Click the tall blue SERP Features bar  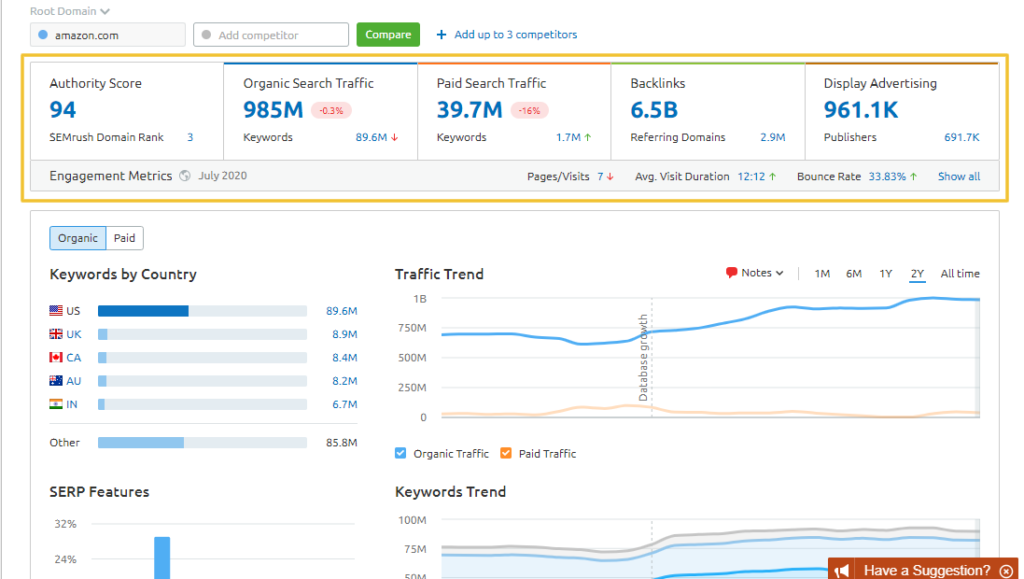pyautogui.click(x=162, y=557)
